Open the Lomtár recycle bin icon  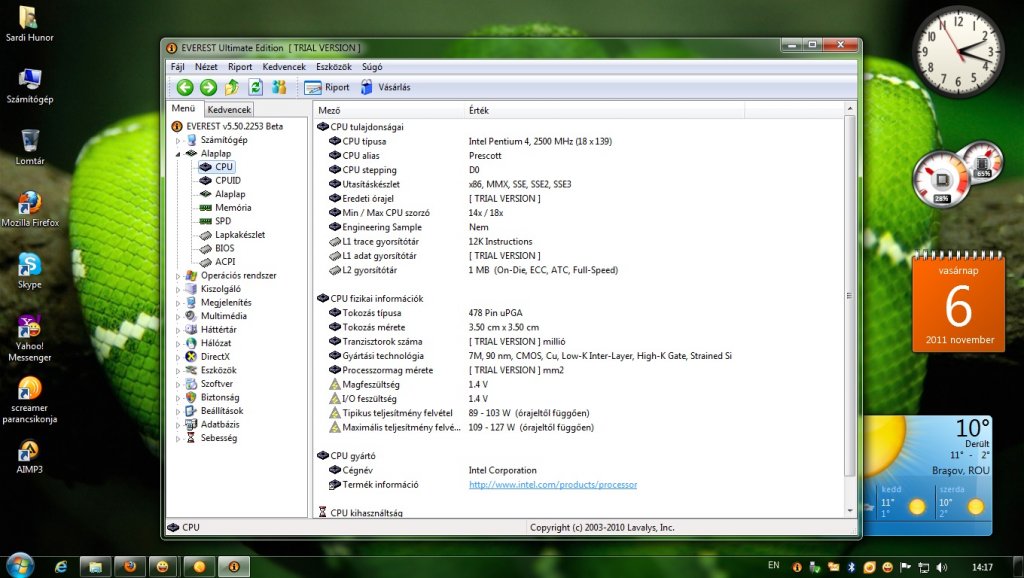(30, 147)
